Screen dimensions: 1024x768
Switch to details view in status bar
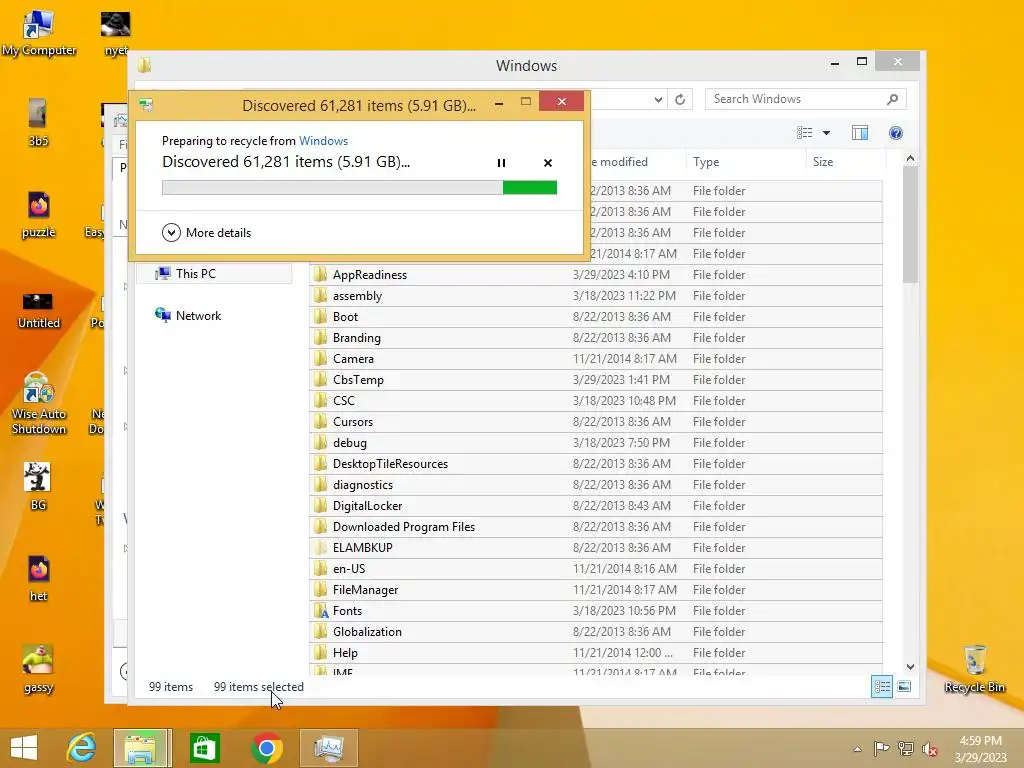(882, 686)
